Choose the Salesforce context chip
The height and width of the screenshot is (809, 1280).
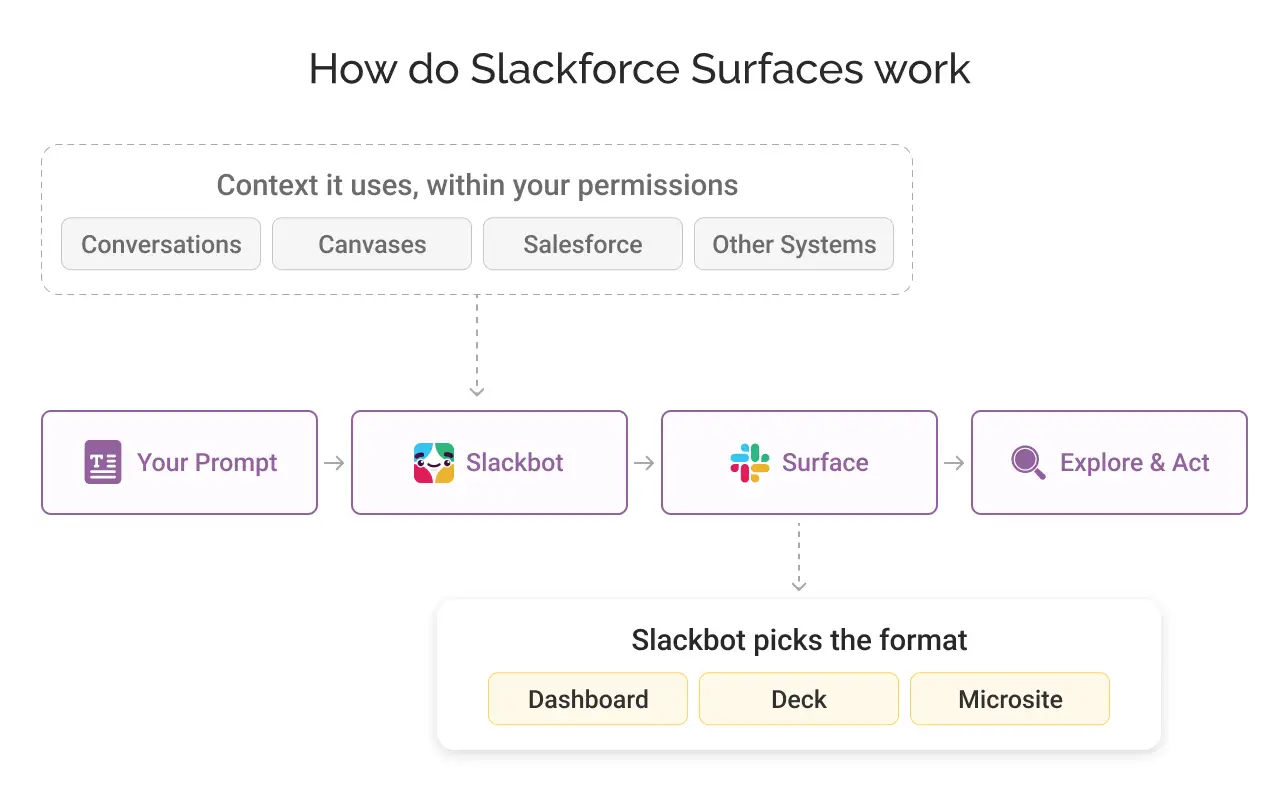[583, 244]
